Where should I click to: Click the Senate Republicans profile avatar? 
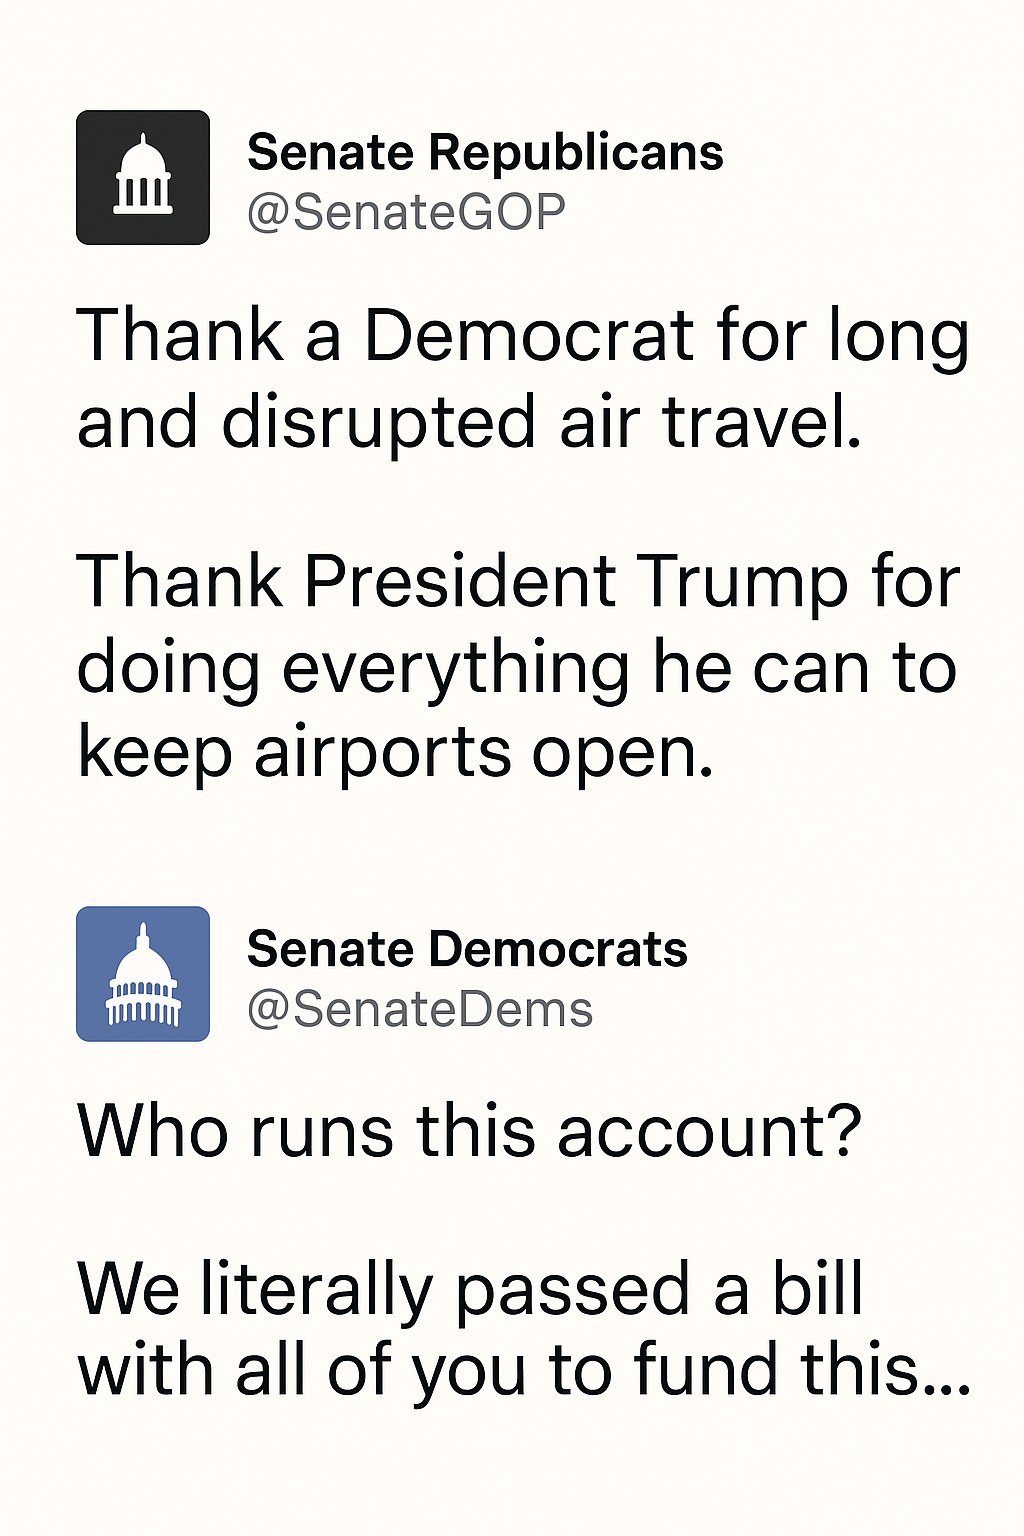click(143, 177)
